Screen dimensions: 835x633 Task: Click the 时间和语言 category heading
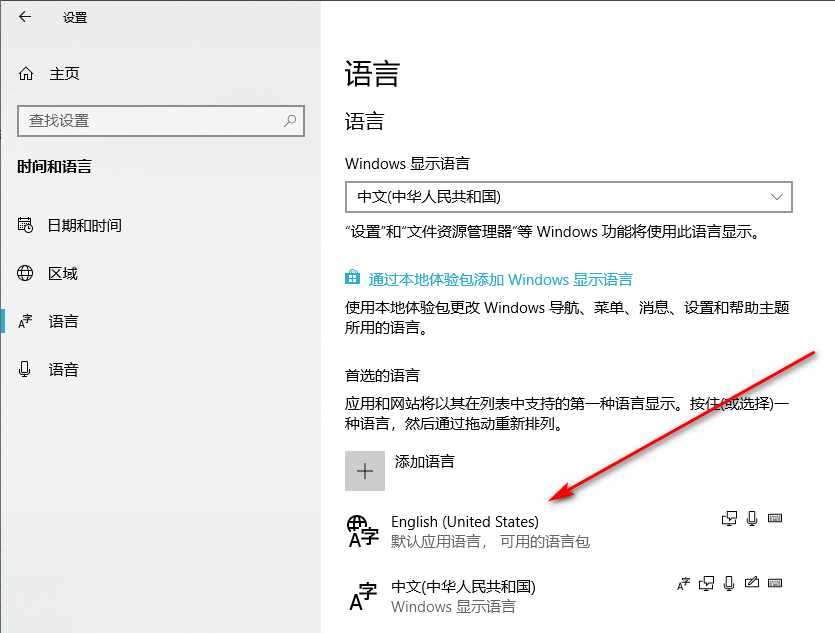(x=54, y=167)
